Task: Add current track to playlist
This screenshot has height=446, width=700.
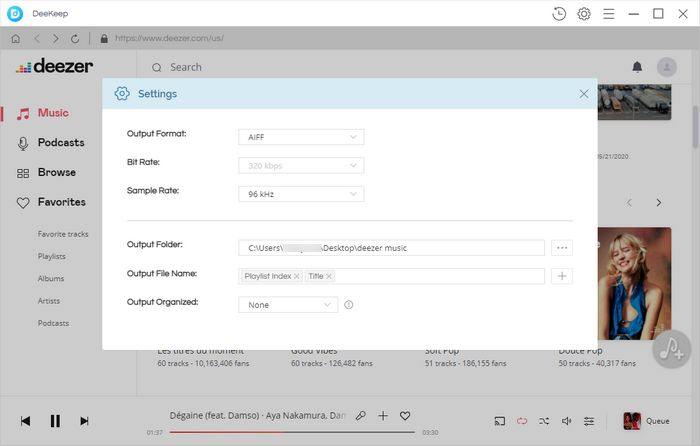Action: point(383,416)
